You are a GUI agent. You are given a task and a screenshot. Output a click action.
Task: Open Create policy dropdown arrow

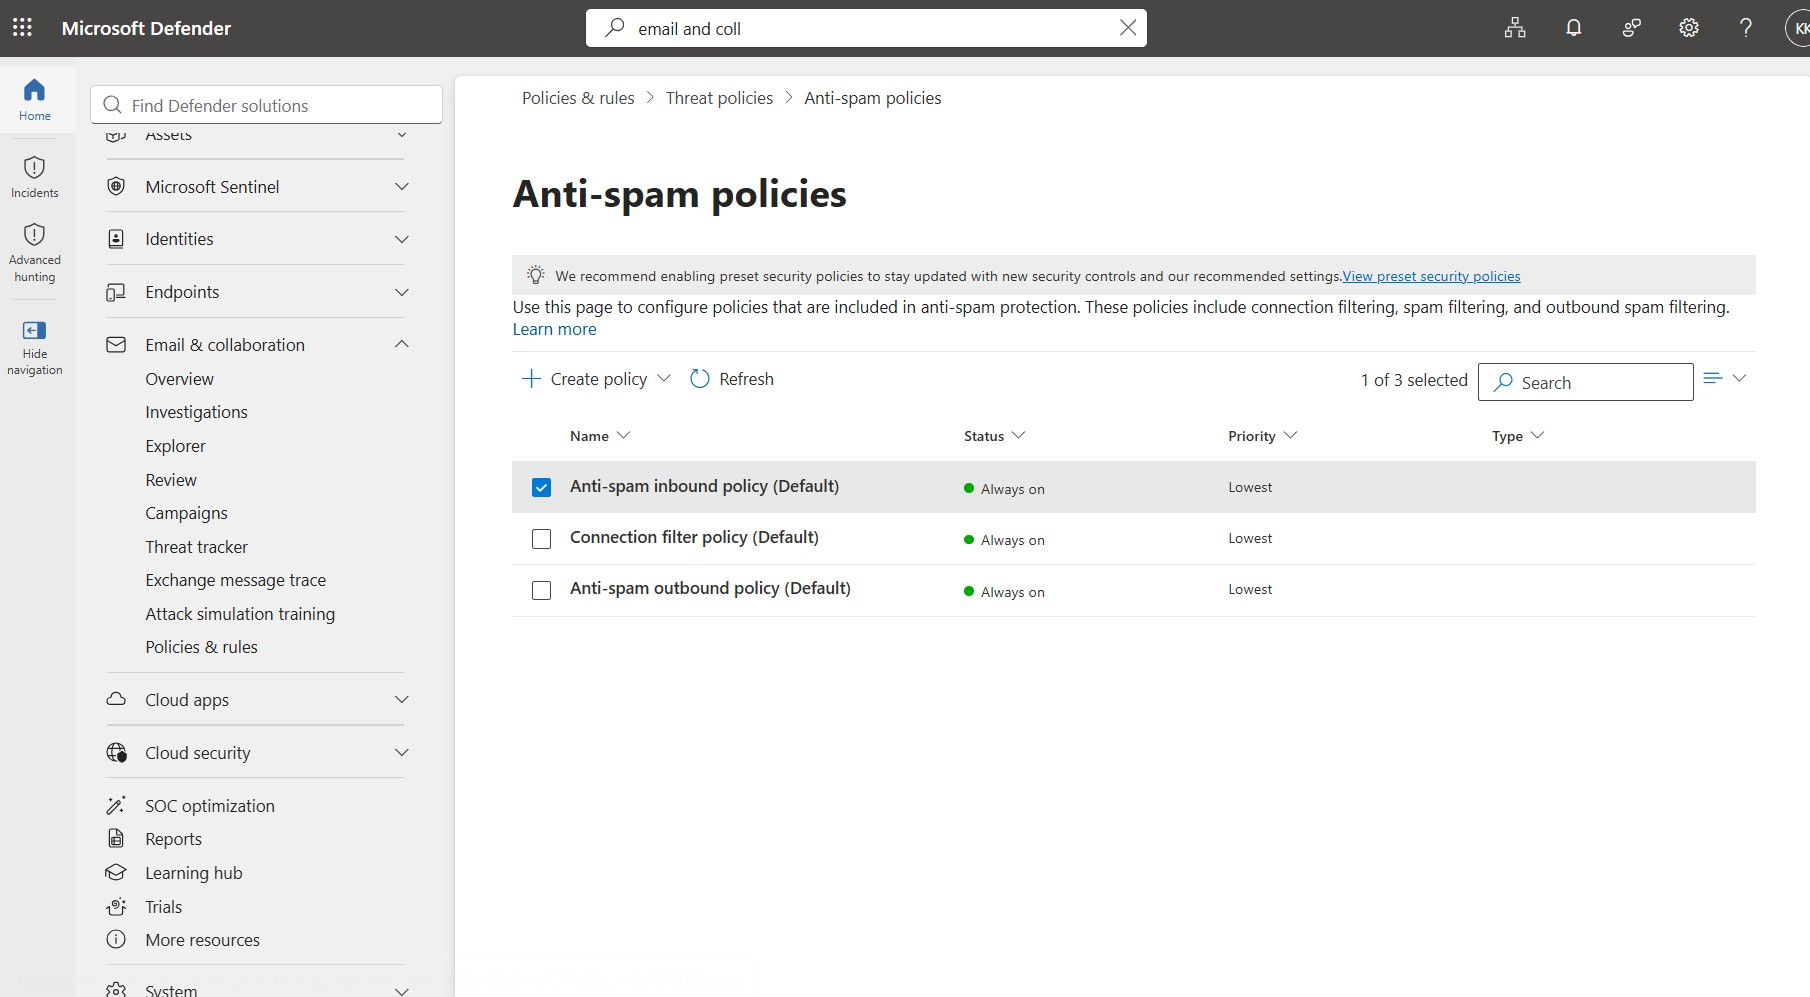pyautogui.click(x=663, y=379)
